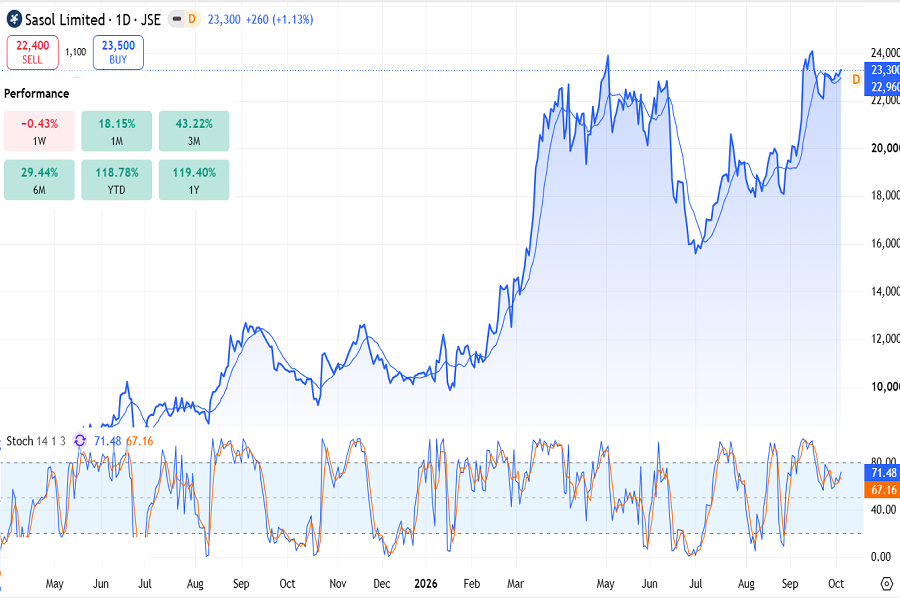
Task: Click the 12,000 price axis label
Action: [x=885, y=339]
